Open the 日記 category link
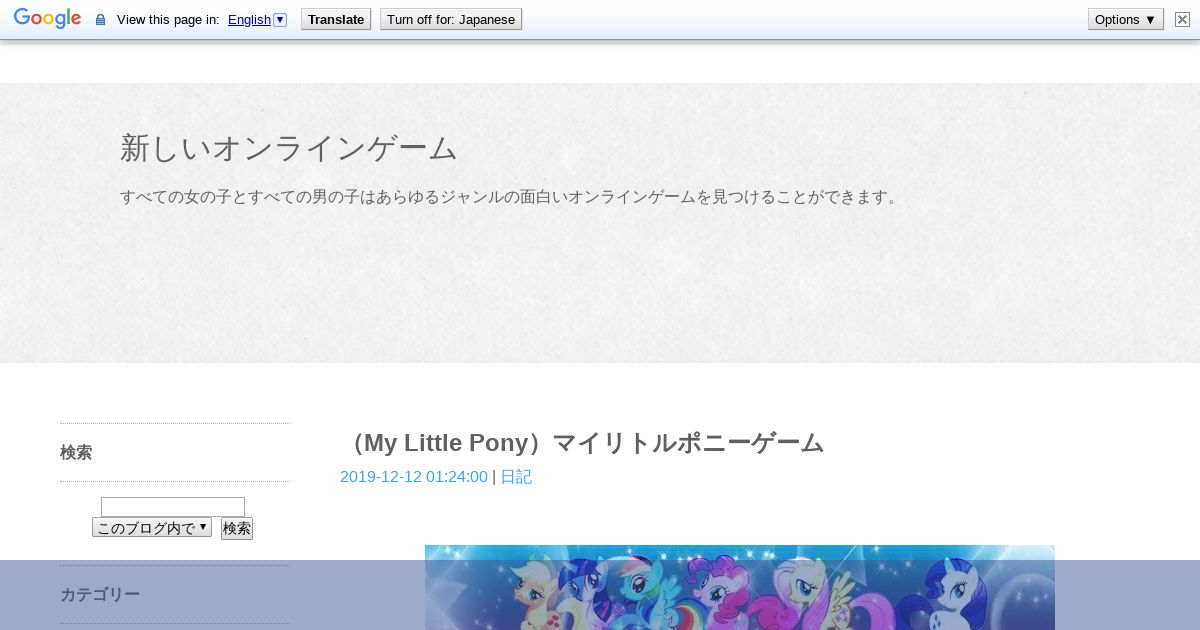The height and width of the screenshot is (630, 1200). coord(516,477)
